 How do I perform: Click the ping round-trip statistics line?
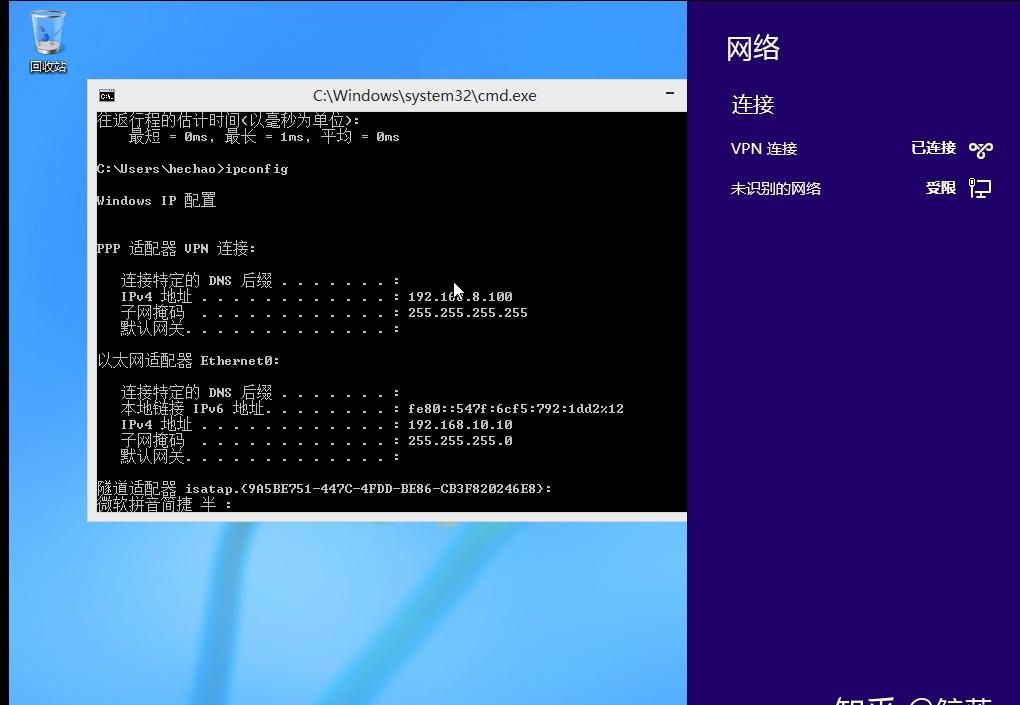(264, 137)
